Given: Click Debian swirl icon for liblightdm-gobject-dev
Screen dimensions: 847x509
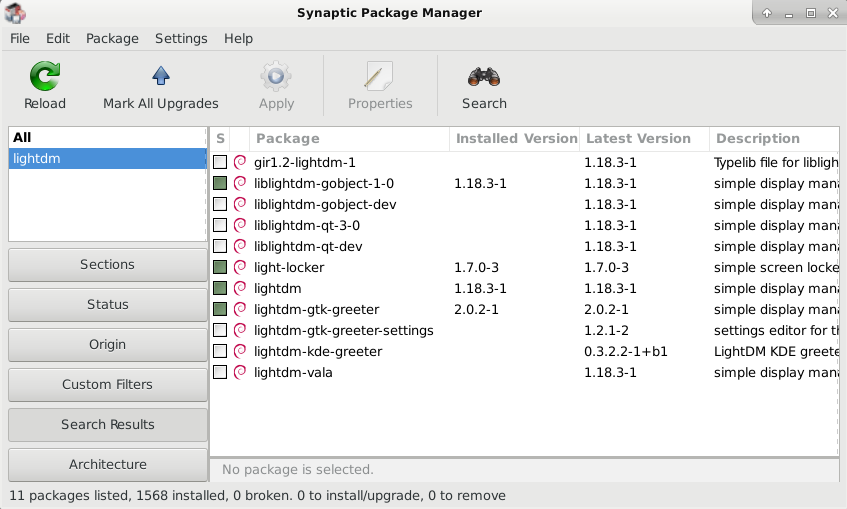Looking at the screenshot, I should point(240,204).
